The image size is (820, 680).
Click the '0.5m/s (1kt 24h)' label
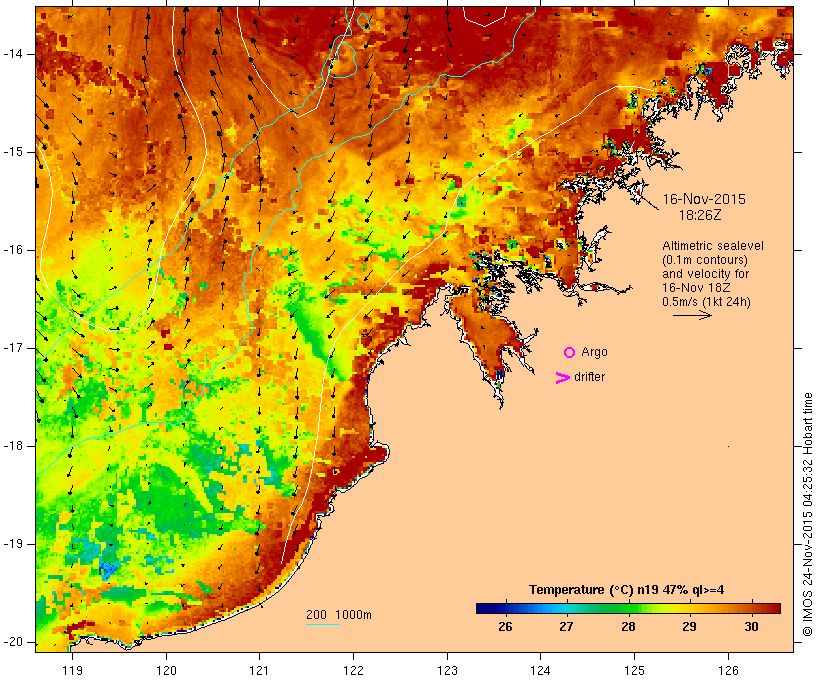pyautogui.click(x=706, y=302)
